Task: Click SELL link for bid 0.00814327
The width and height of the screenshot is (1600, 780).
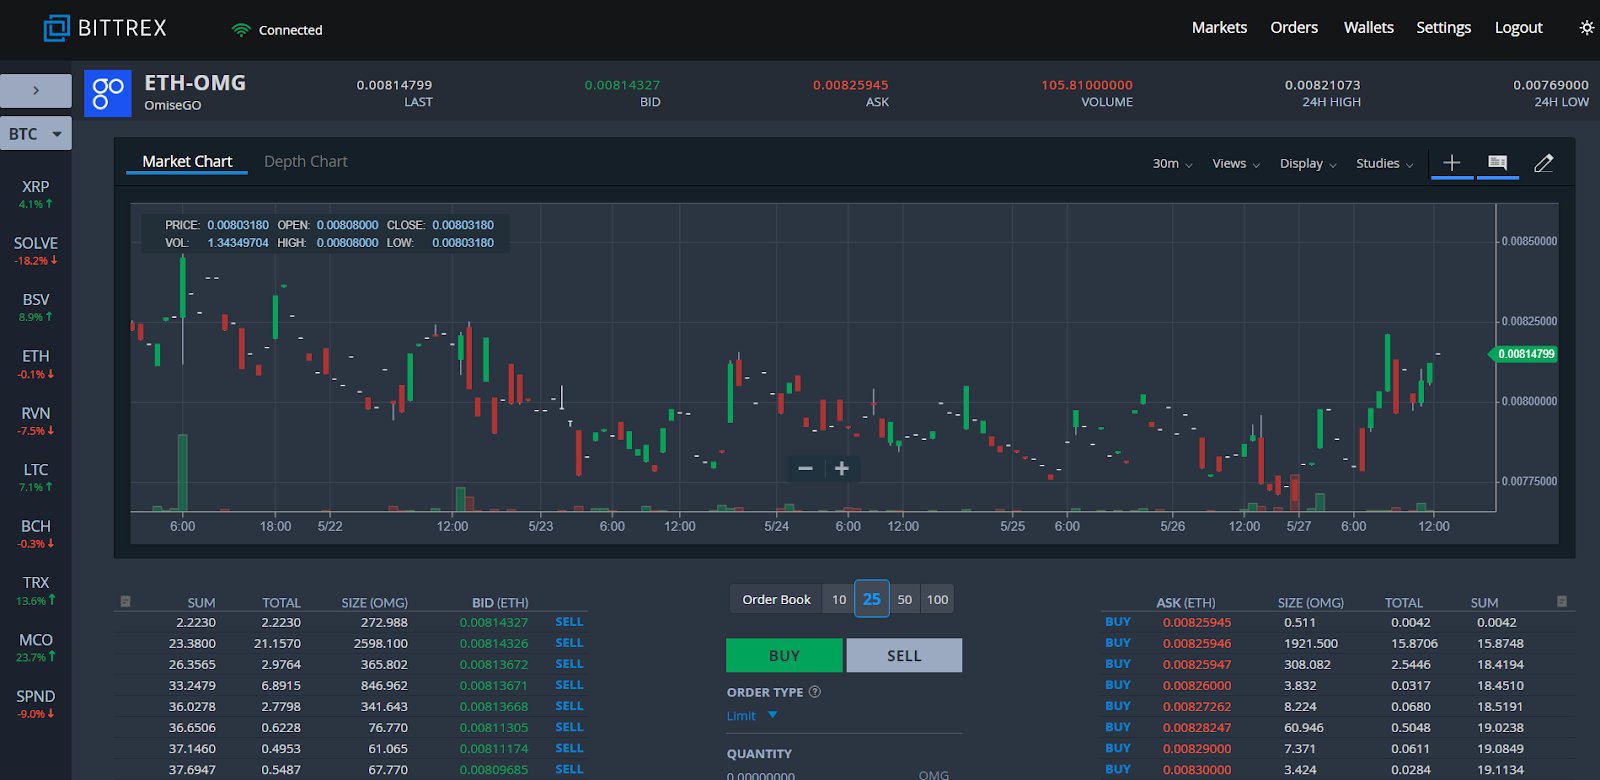Action: 569,622
